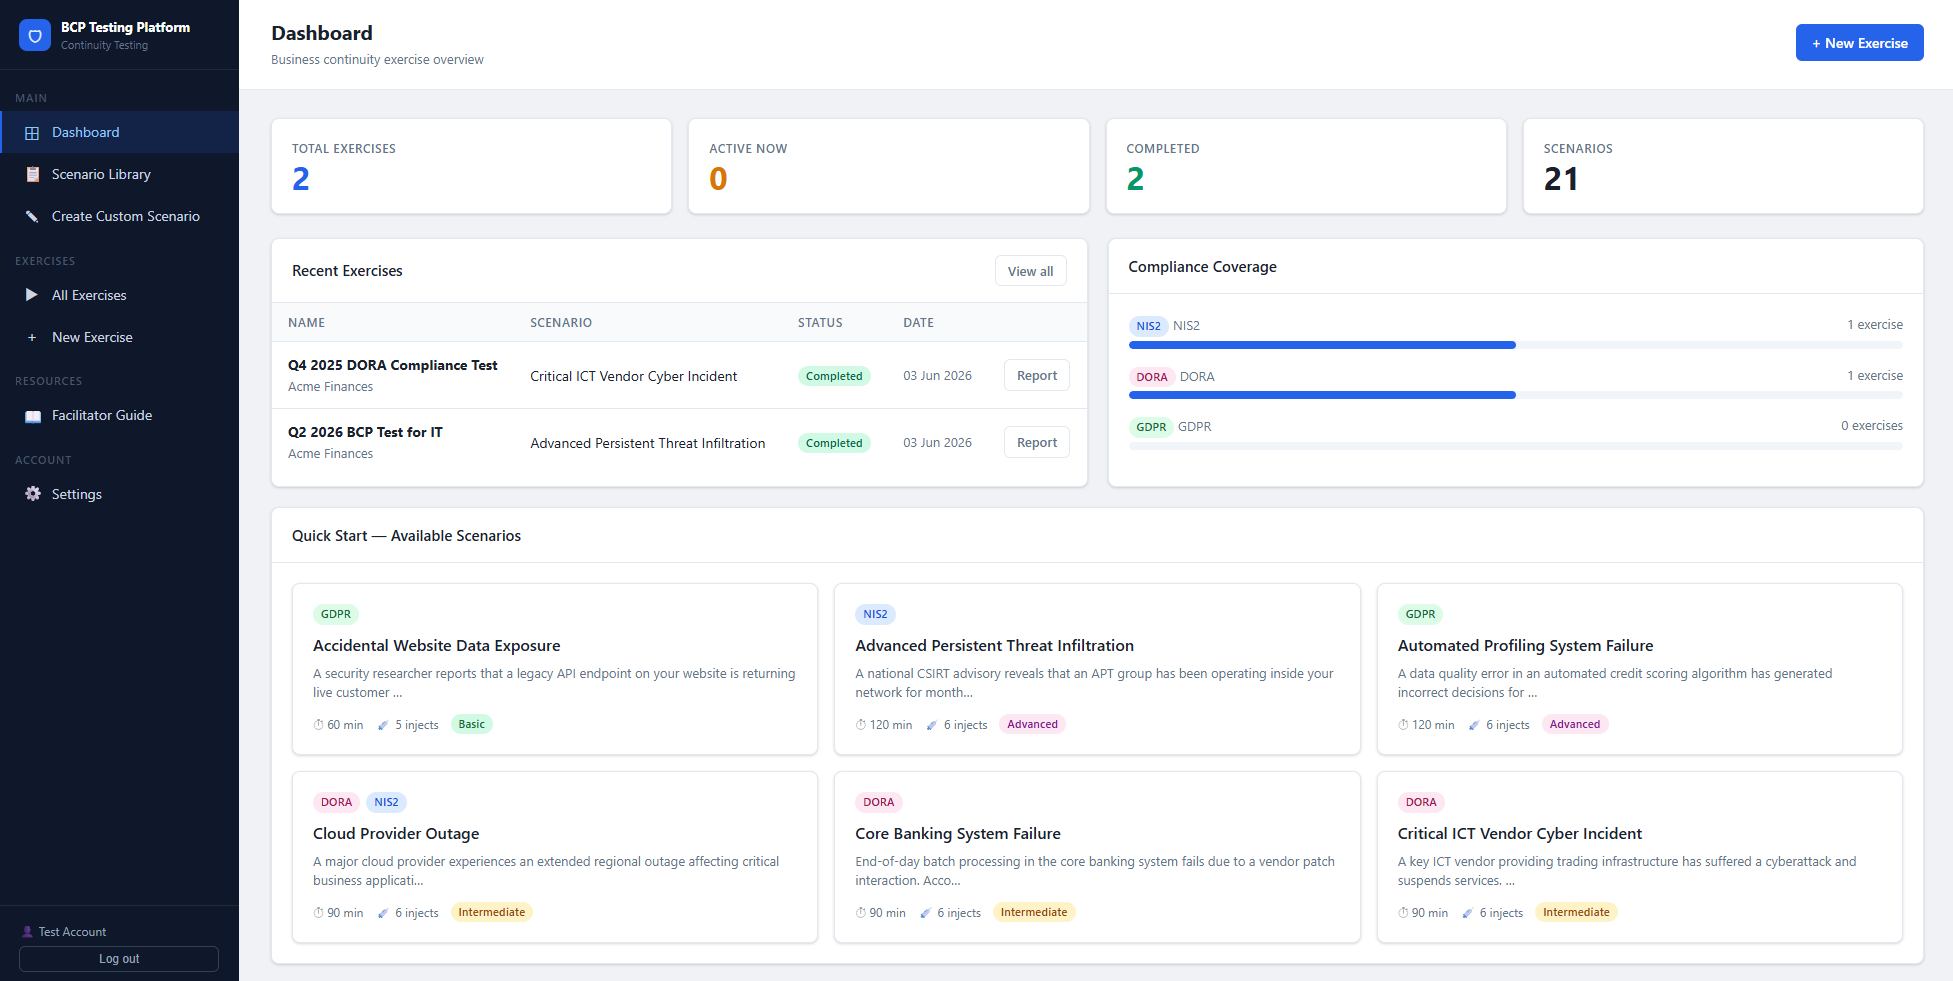Screen dimensions: 1953x981
Task: Click NIS2 tag on Cloud Provider Outage card
Action: point(386,803)
